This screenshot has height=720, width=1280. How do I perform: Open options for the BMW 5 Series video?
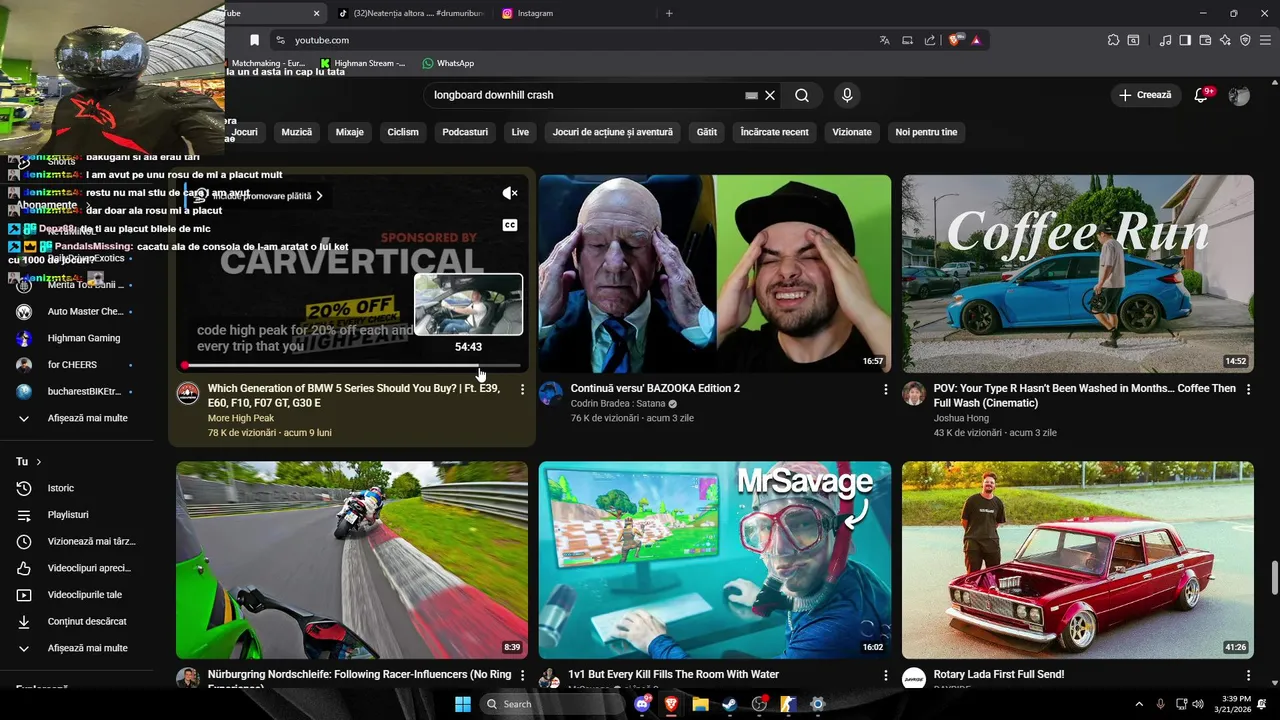click(522, 389)
